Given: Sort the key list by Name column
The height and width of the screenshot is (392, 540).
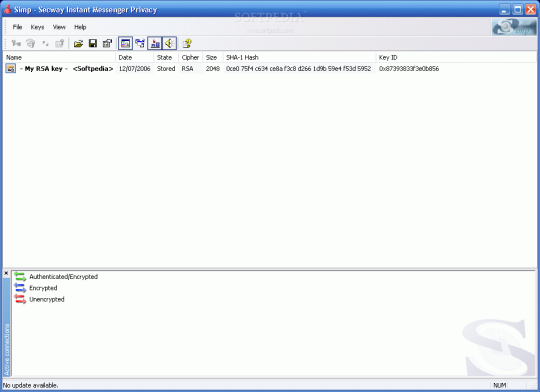Looking at the screenshot, I should click(59, 57).
